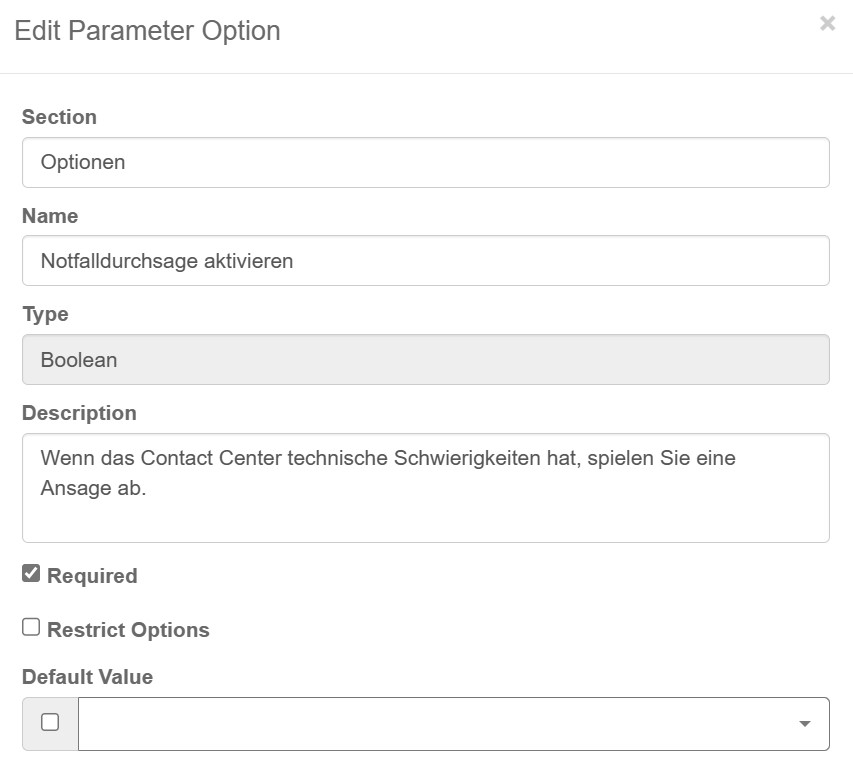This screenshot has height=757, width=853.
Task: Close the Edit Parameter Option dialog
Action: [827, 23]
